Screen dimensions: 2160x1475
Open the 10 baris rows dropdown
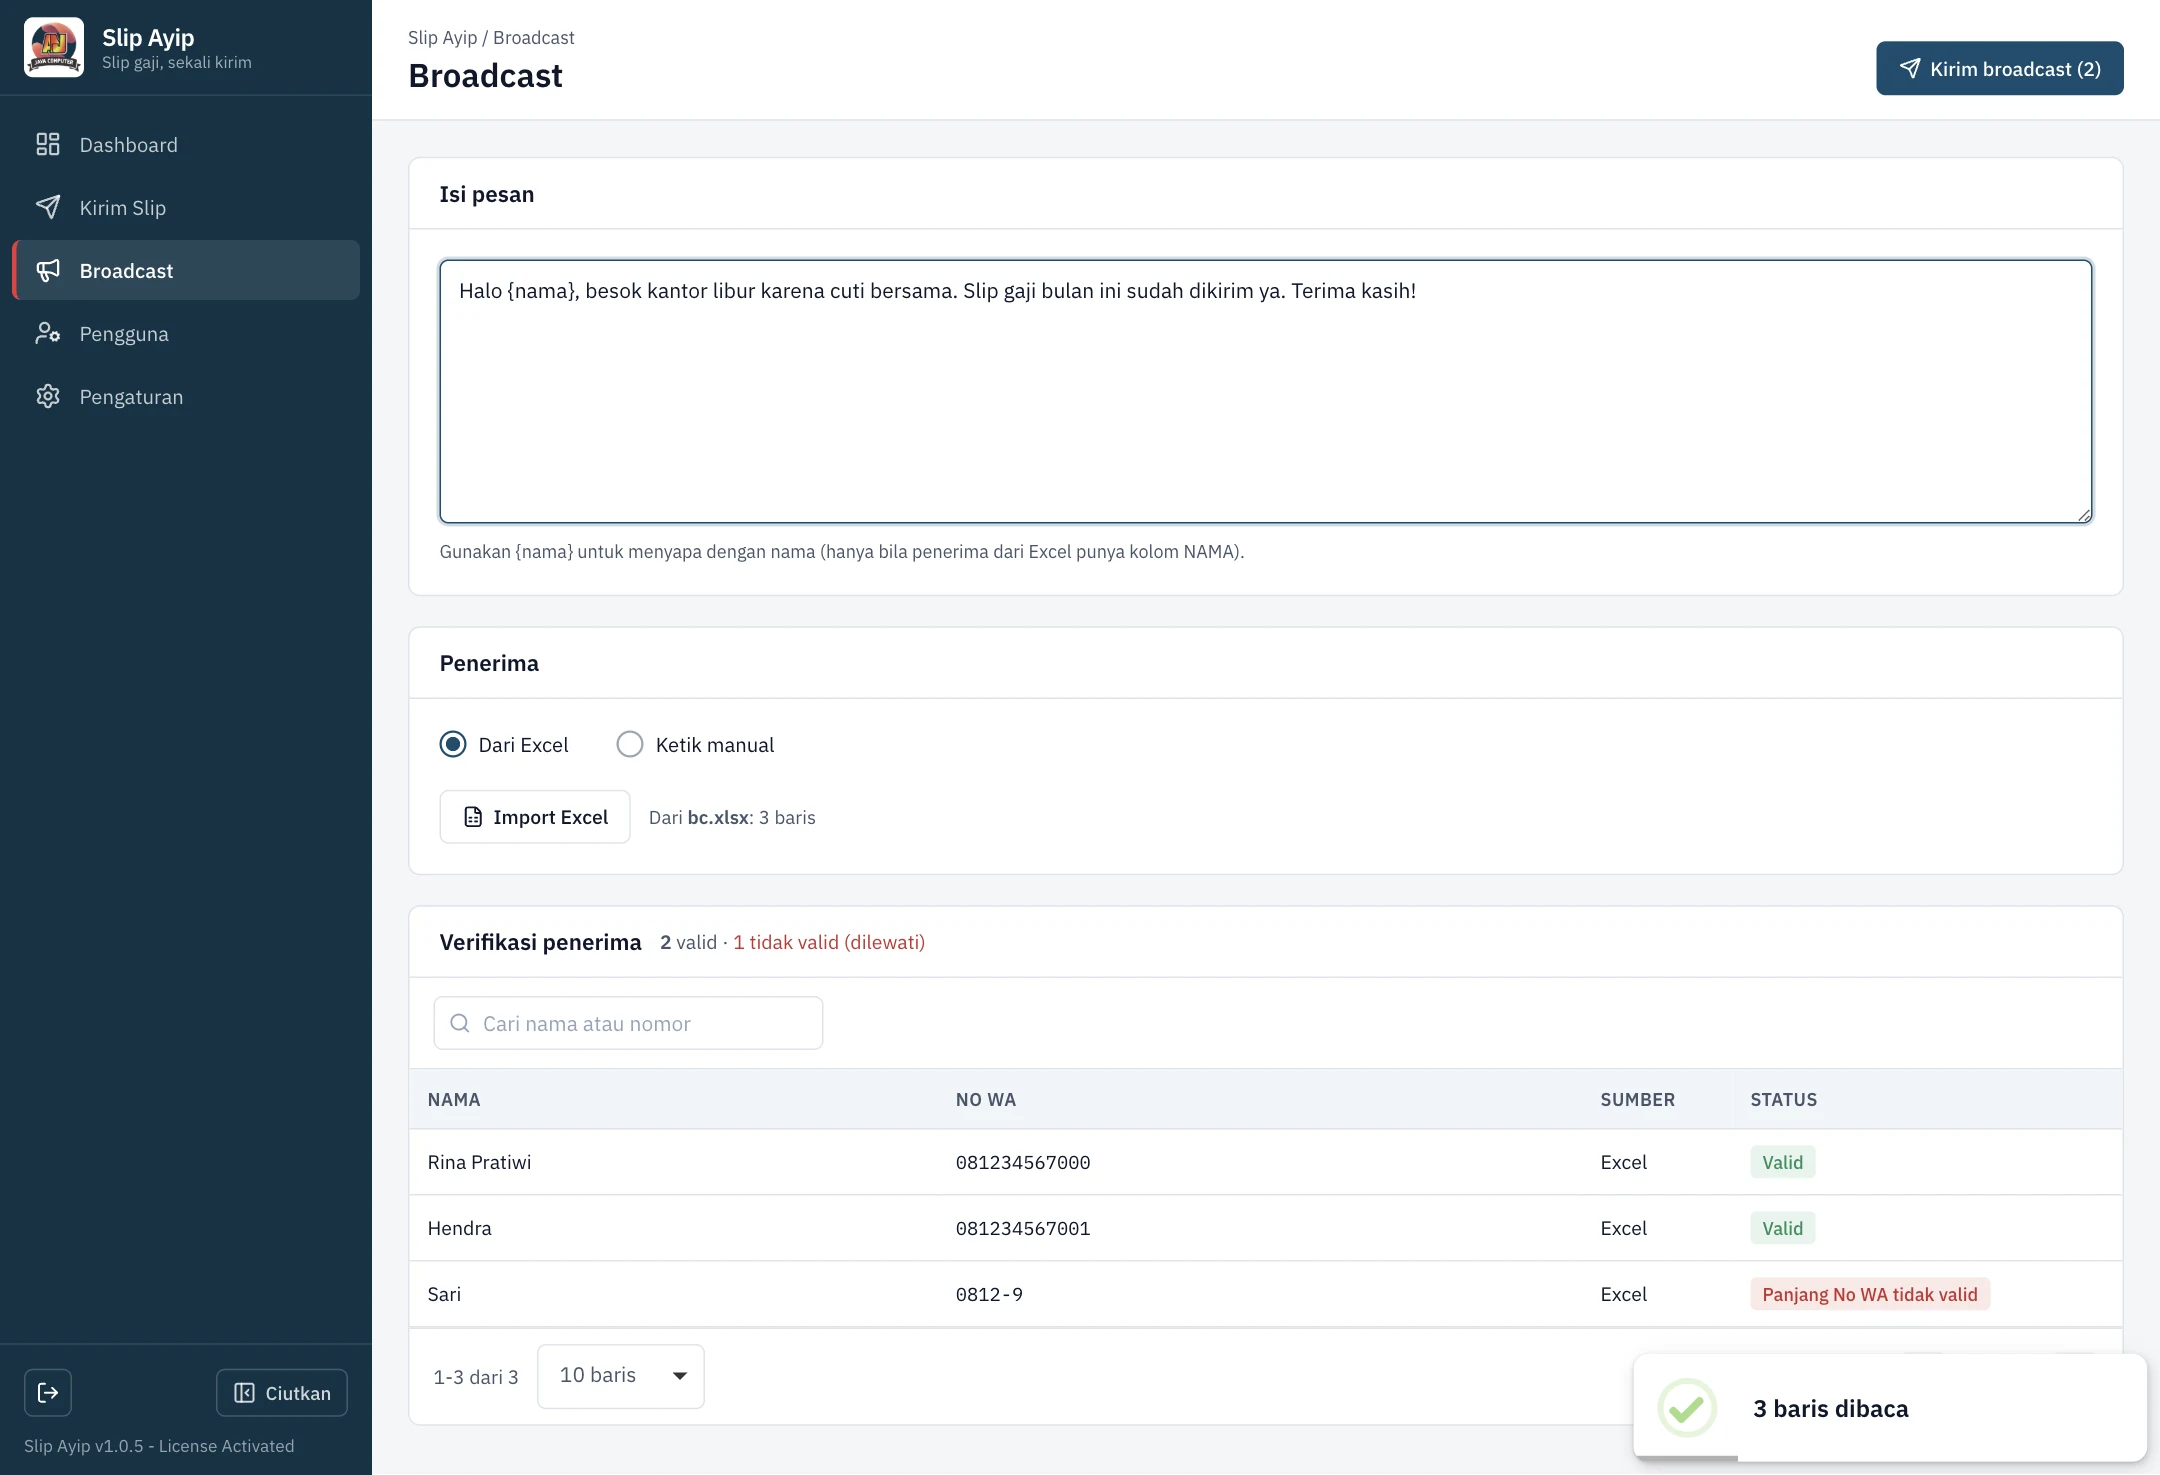pyautogui.click(x=621, y=1376)
